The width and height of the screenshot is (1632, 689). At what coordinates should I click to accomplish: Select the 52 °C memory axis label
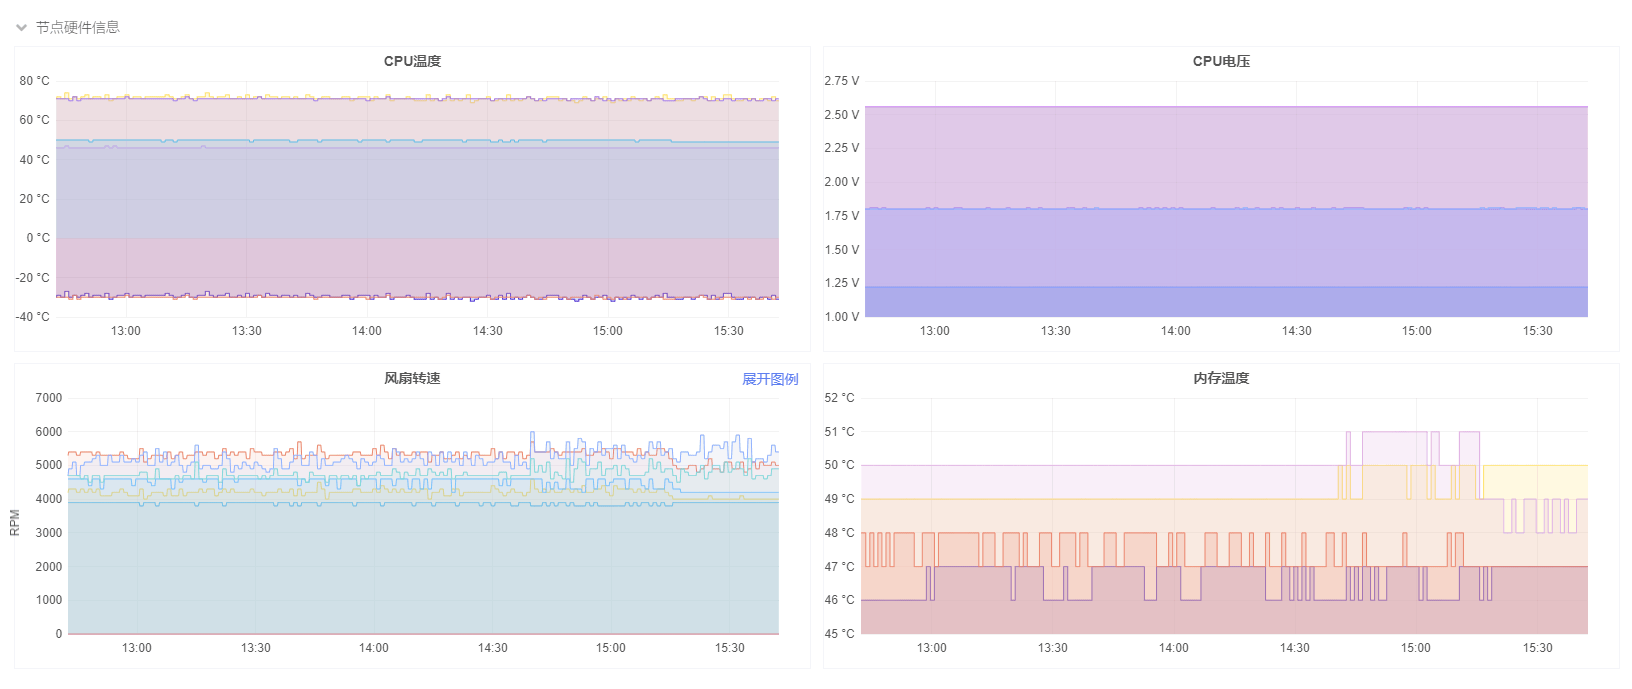[840, 398]
